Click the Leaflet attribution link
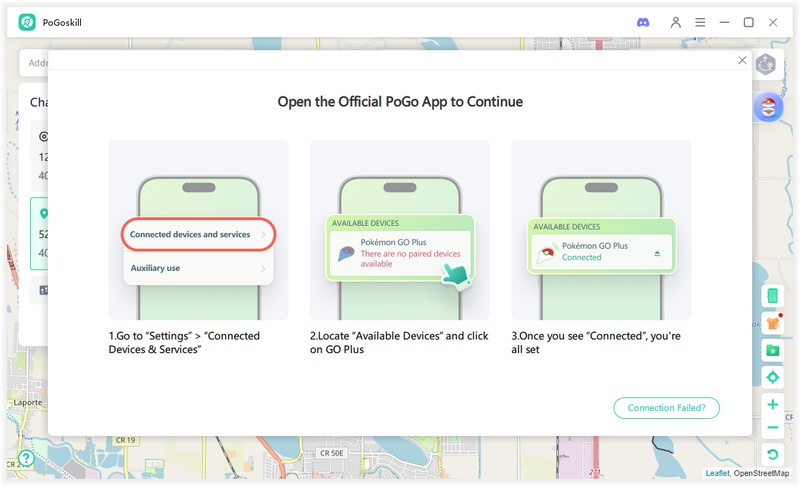 pyautogui.click(x=717, y=474)
